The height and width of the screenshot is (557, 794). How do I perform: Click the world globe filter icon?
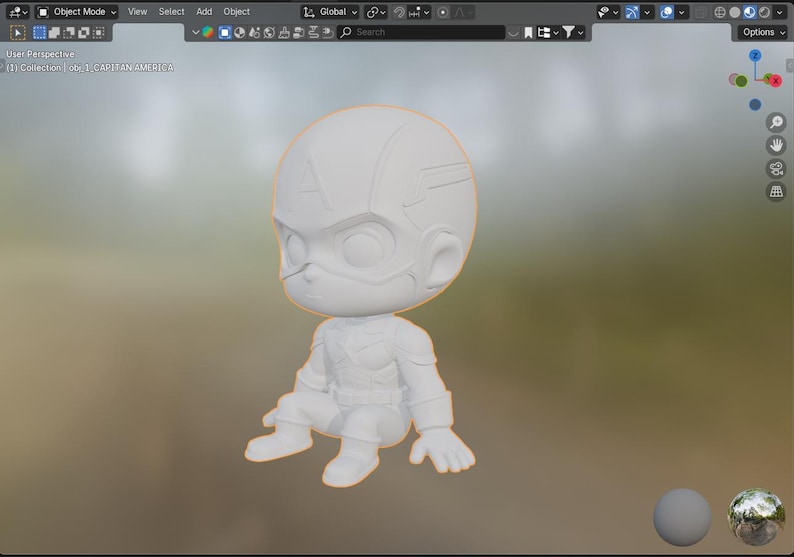click(x=269, y=32)
